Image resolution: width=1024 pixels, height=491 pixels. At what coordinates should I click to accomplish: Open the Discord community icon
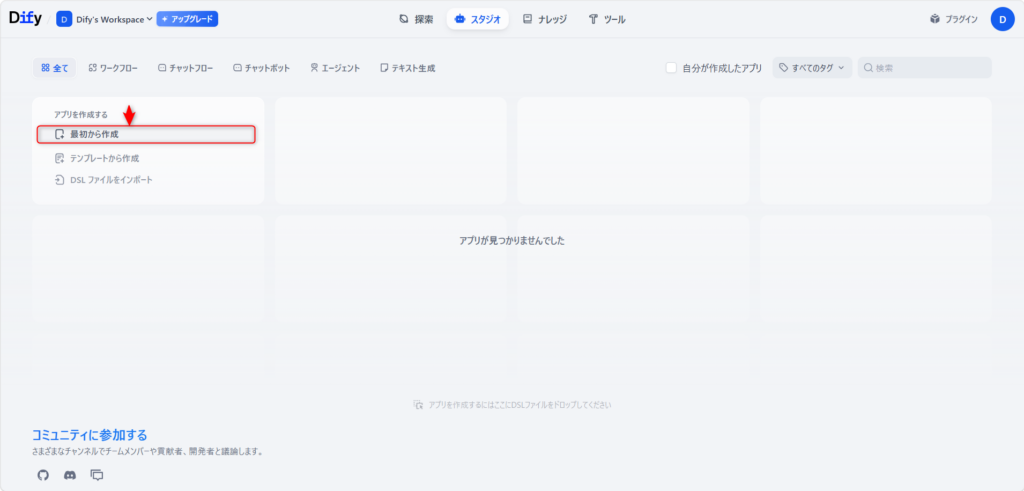pyautogui.click(x=70, y=474)
